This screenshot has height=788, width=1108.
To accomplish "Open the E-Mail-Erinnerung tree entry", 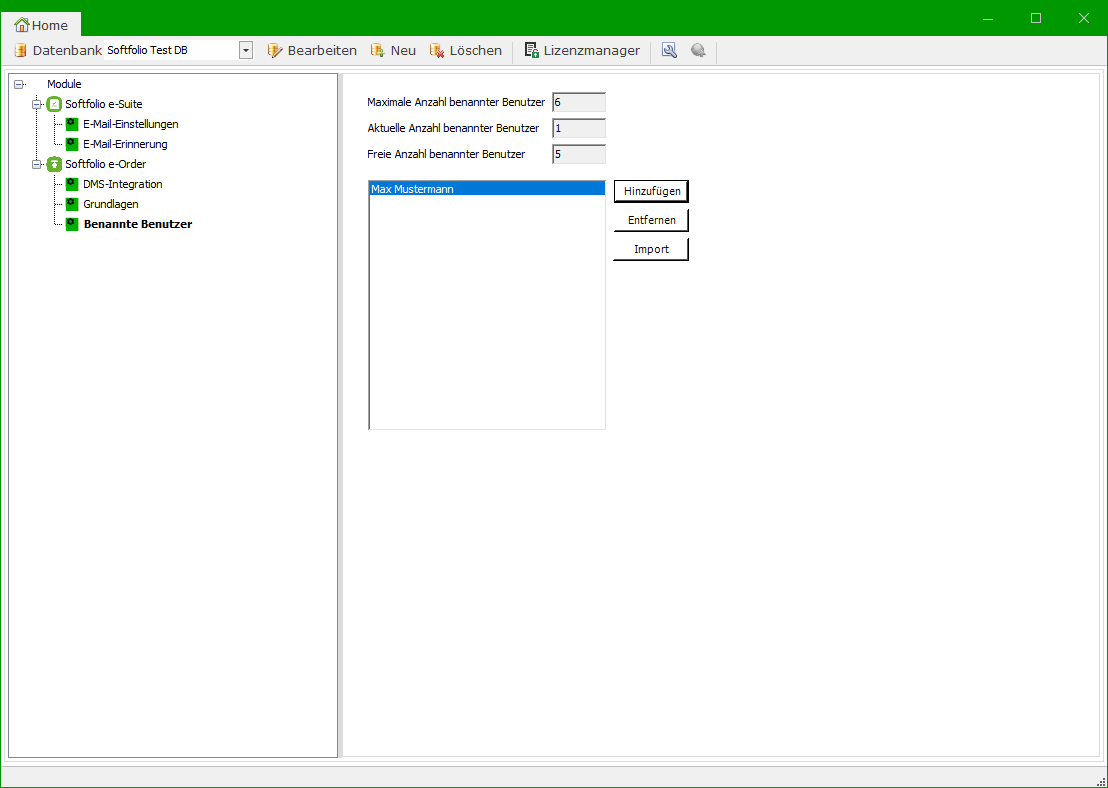I will [x=125, y=144].
